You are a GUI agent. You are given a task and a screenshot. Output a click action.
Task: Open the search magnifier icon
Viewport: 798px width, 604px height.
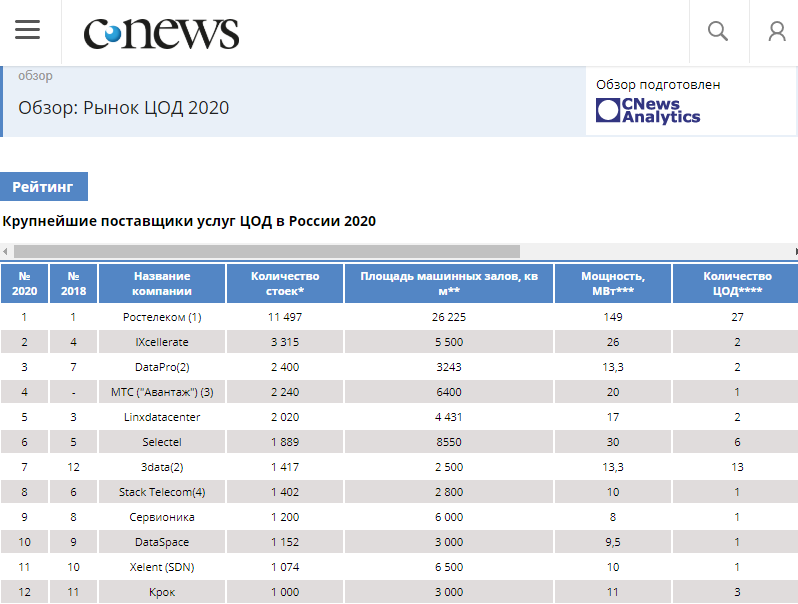pos(717,32)
